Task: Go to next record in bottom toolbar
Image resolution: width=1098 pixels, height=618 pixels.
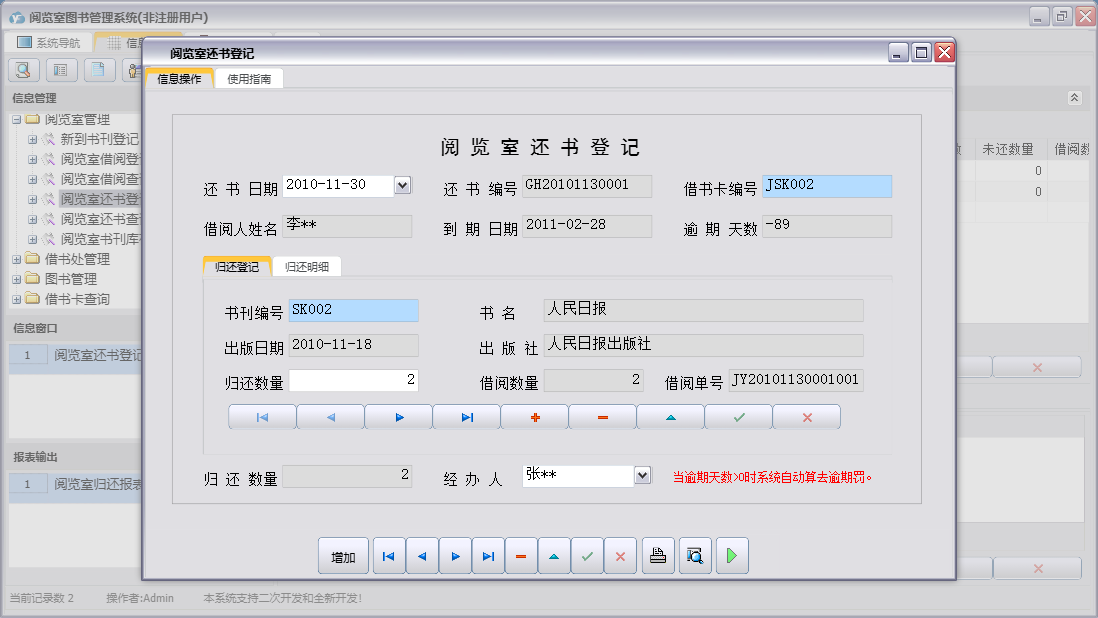Action: tap(455, 556)
